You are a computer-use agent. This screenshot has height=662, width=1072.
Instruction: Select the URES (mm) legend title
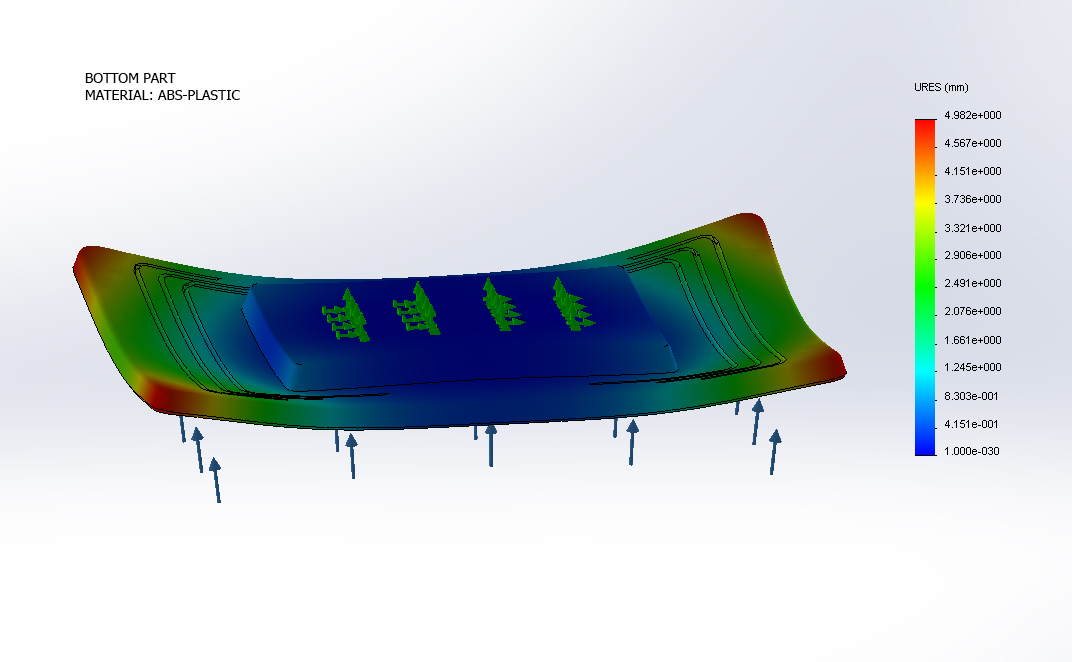point(941,88)
